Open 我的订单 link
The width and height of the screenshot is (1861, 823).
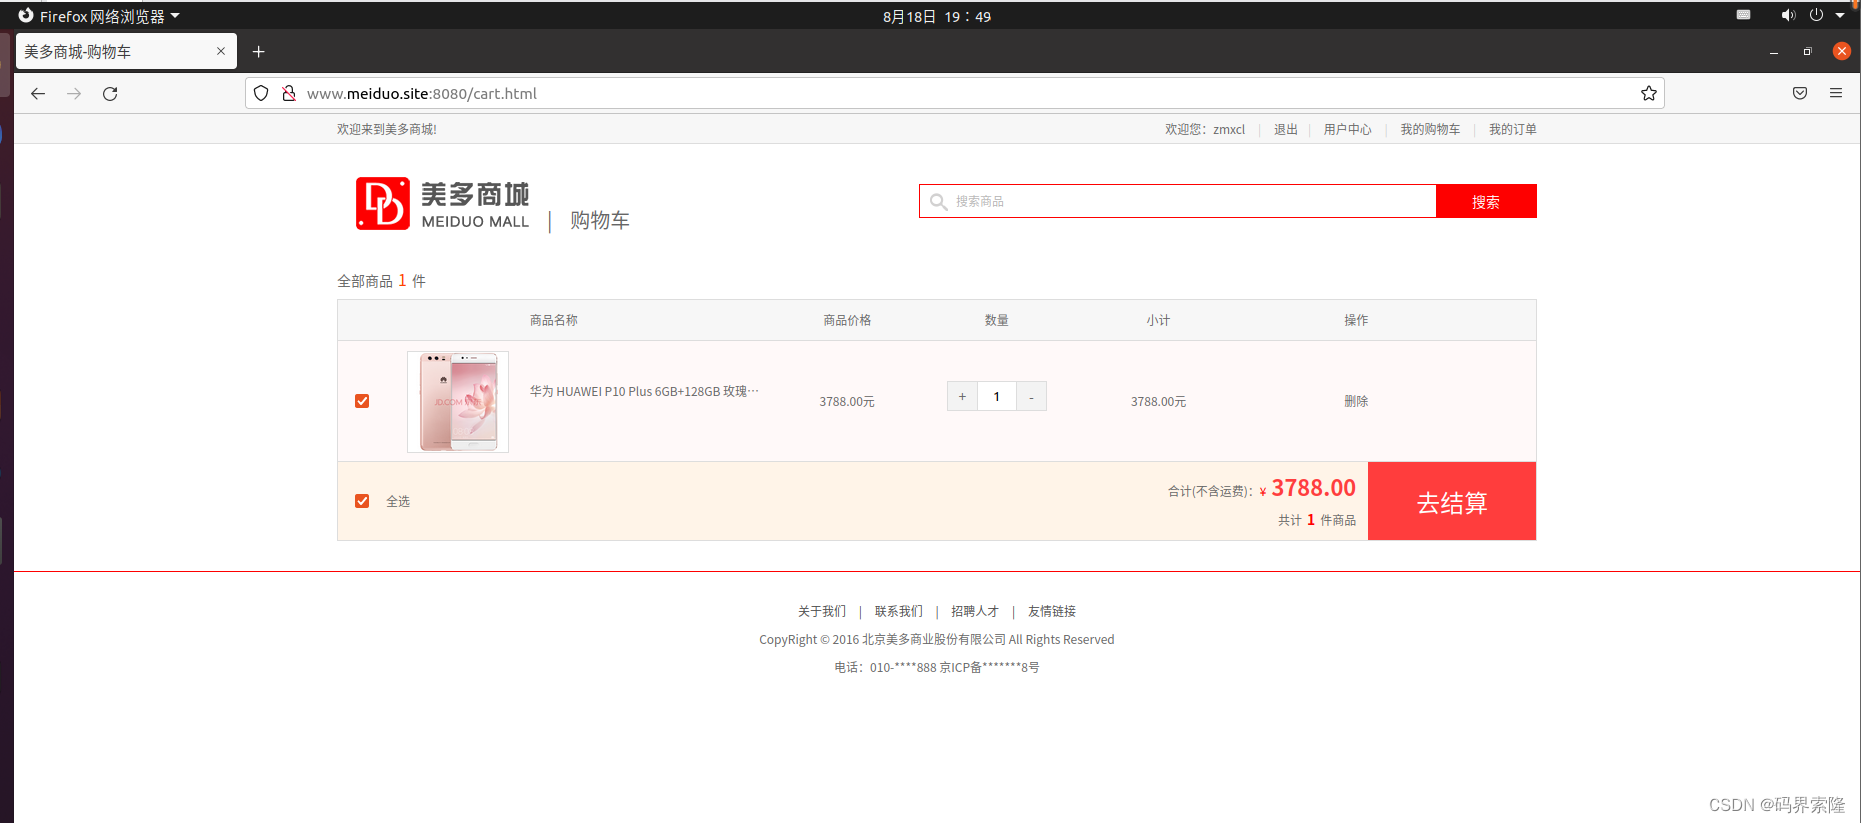click(1512, 129)
